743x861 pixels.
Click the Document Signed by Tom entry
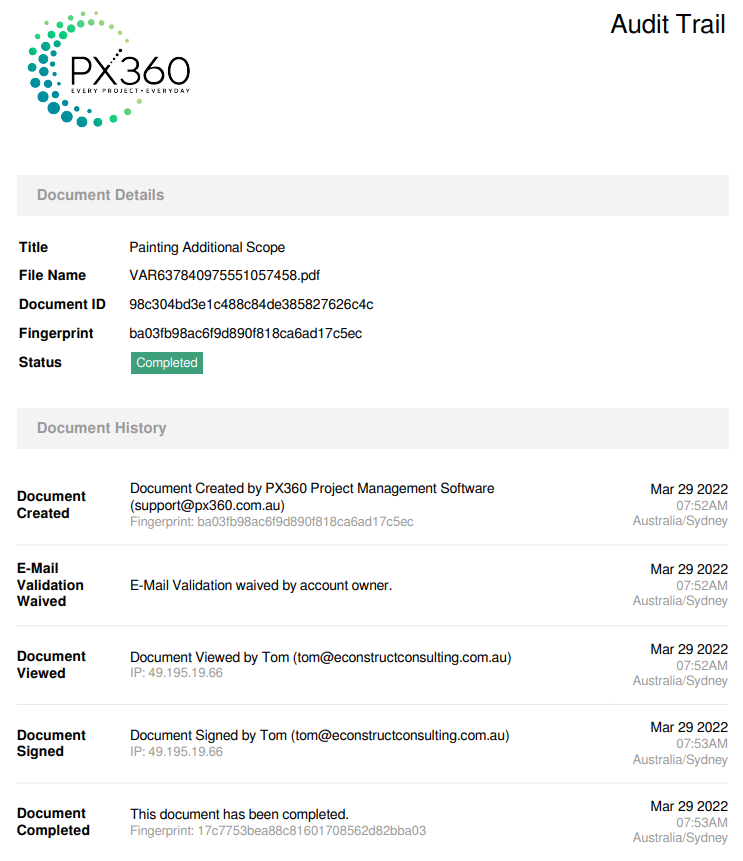pyautogui.click(x=319, y=736)
